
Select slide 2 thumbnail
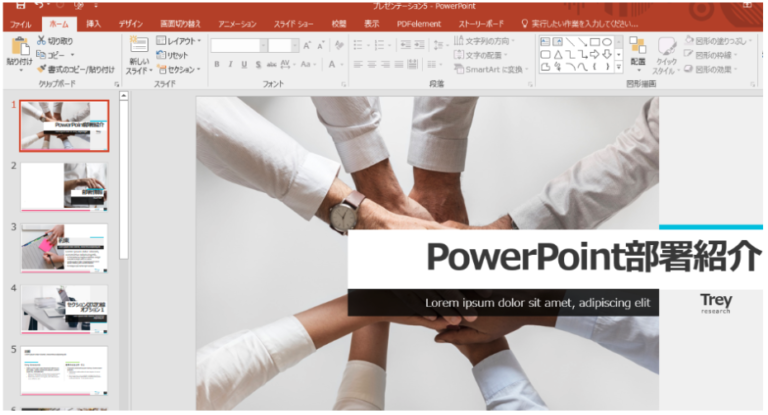(64, 187)
